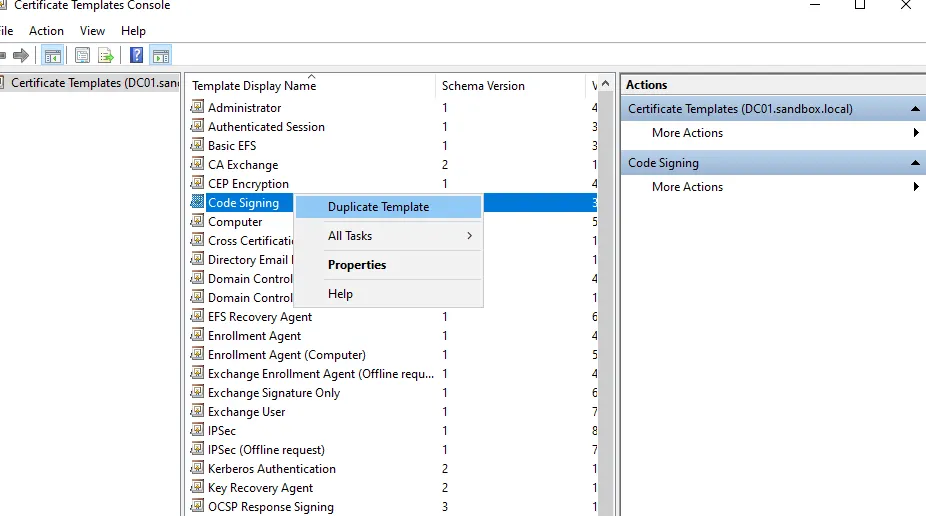Sort by Schema Version column header

483,86
